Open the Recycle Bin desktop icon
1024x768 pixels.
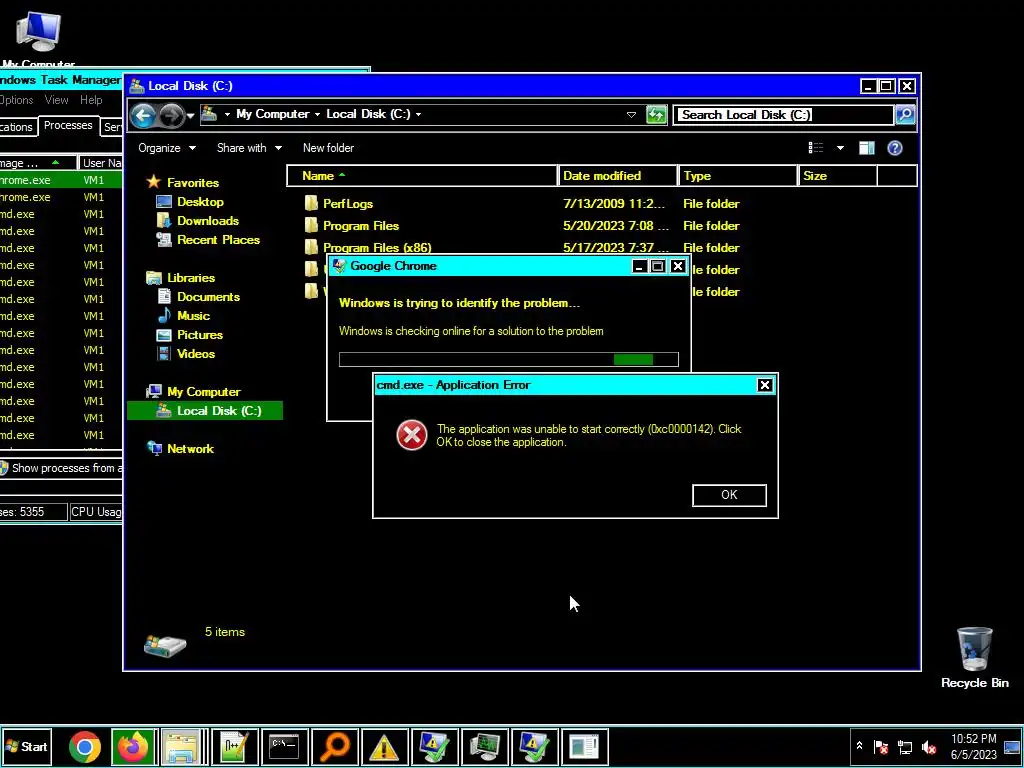pyautogui.click(x=974, y=657)
